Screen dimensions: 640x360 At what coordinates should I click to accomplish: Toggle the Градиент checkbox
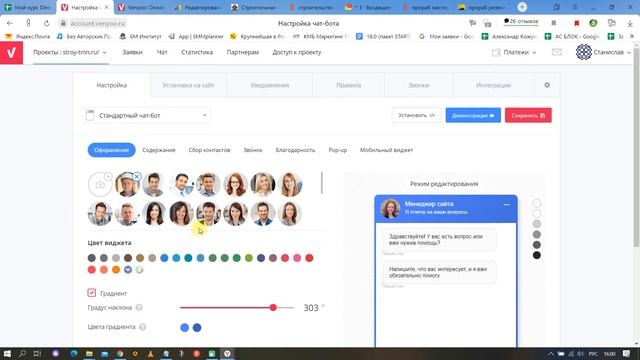tap(91, 293)
